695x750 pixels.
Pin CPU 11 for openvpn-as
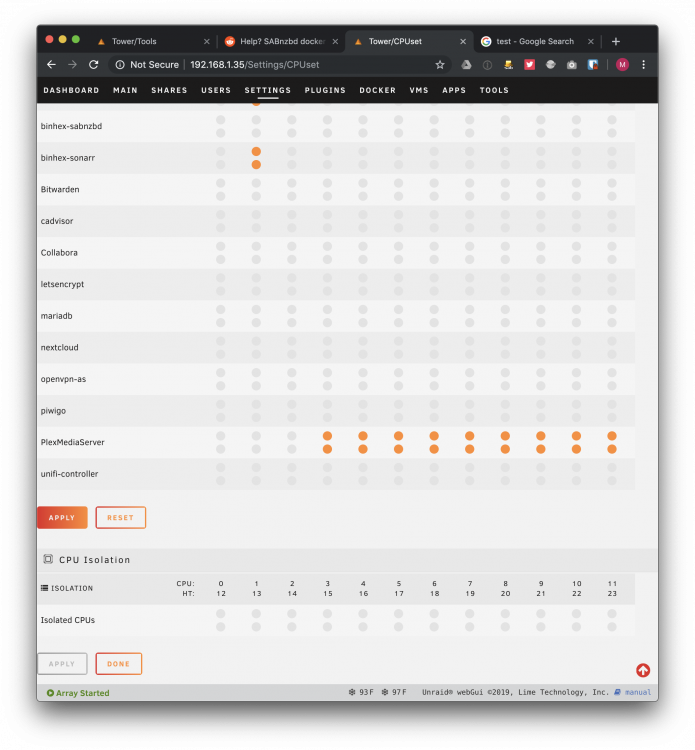tap(612, 373)
